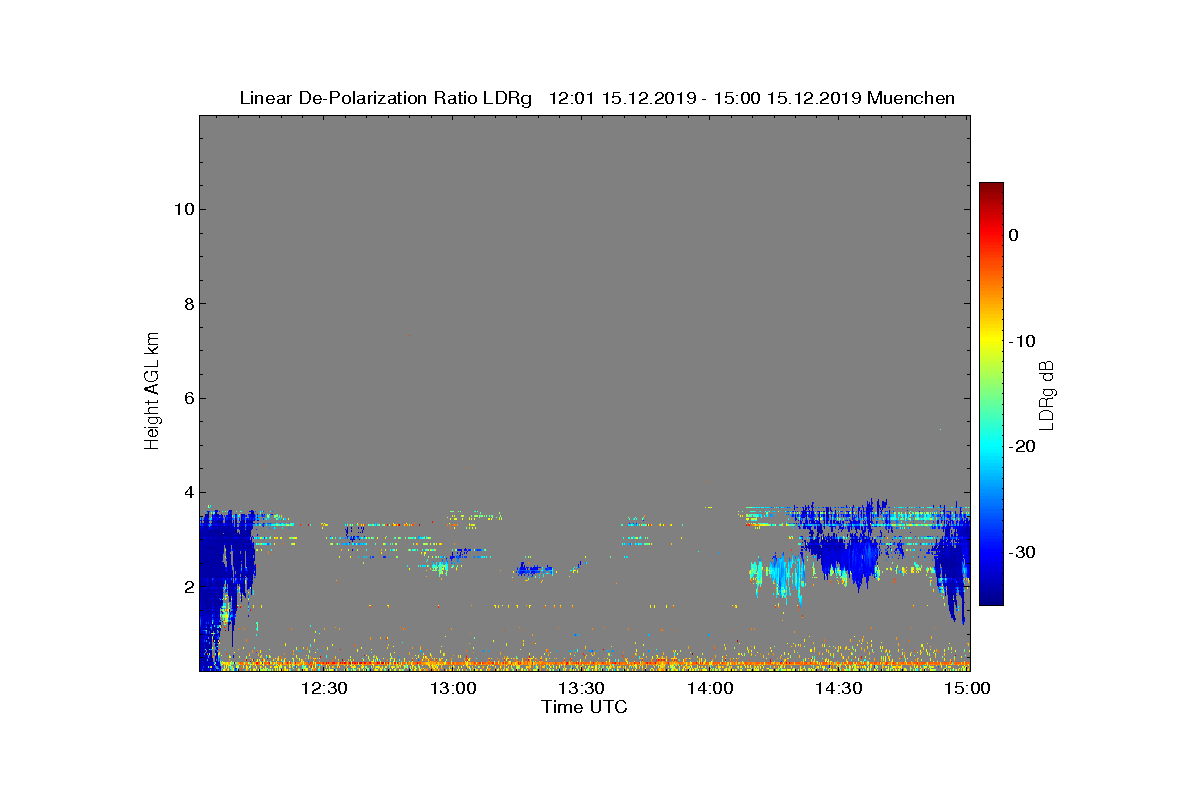1200x800 pixels.
Task: Click the plot title 'Linear De-Polarization Ratio LDRg'
Action: pos(386,98)
